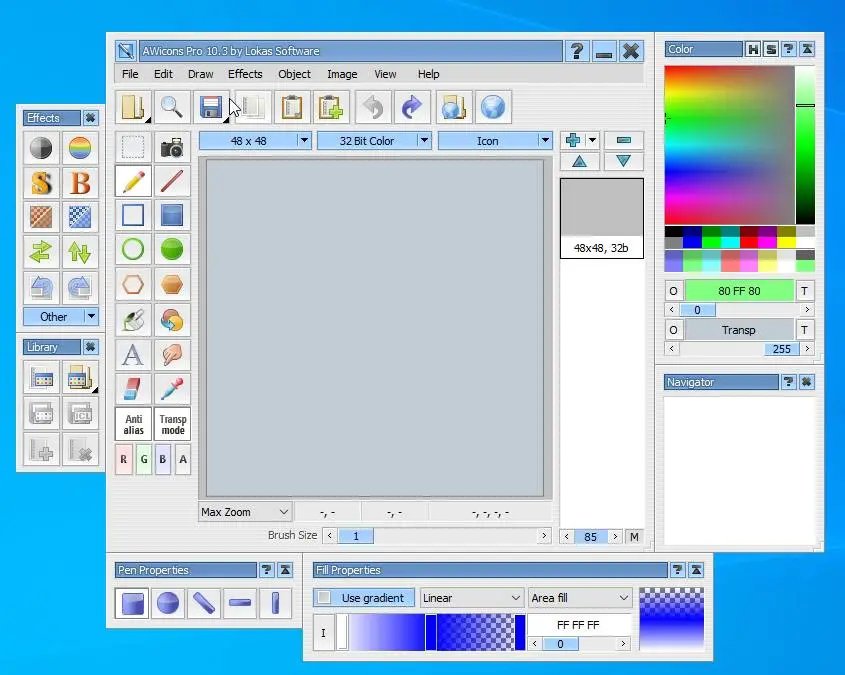Open the 48 x 48 size dropdown
The image size is (845, 675).
304,141
